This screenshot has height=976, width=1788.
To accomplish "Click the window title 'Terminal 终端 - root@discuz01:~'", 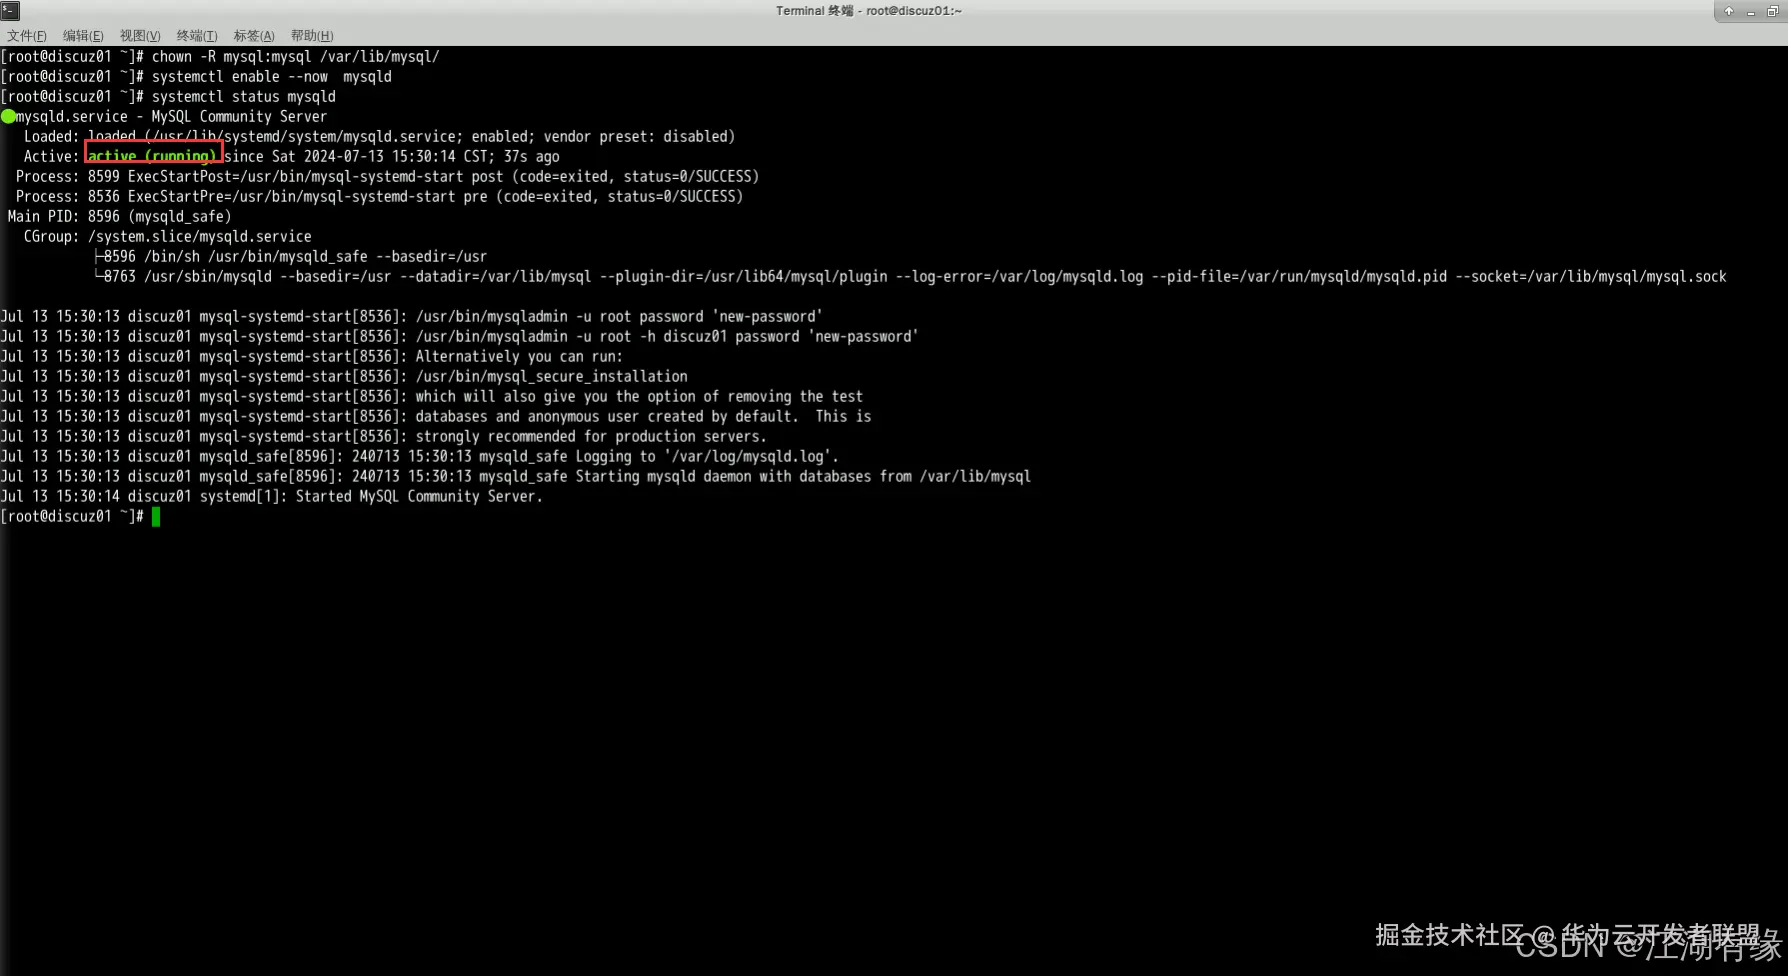I will coord(869,11).
